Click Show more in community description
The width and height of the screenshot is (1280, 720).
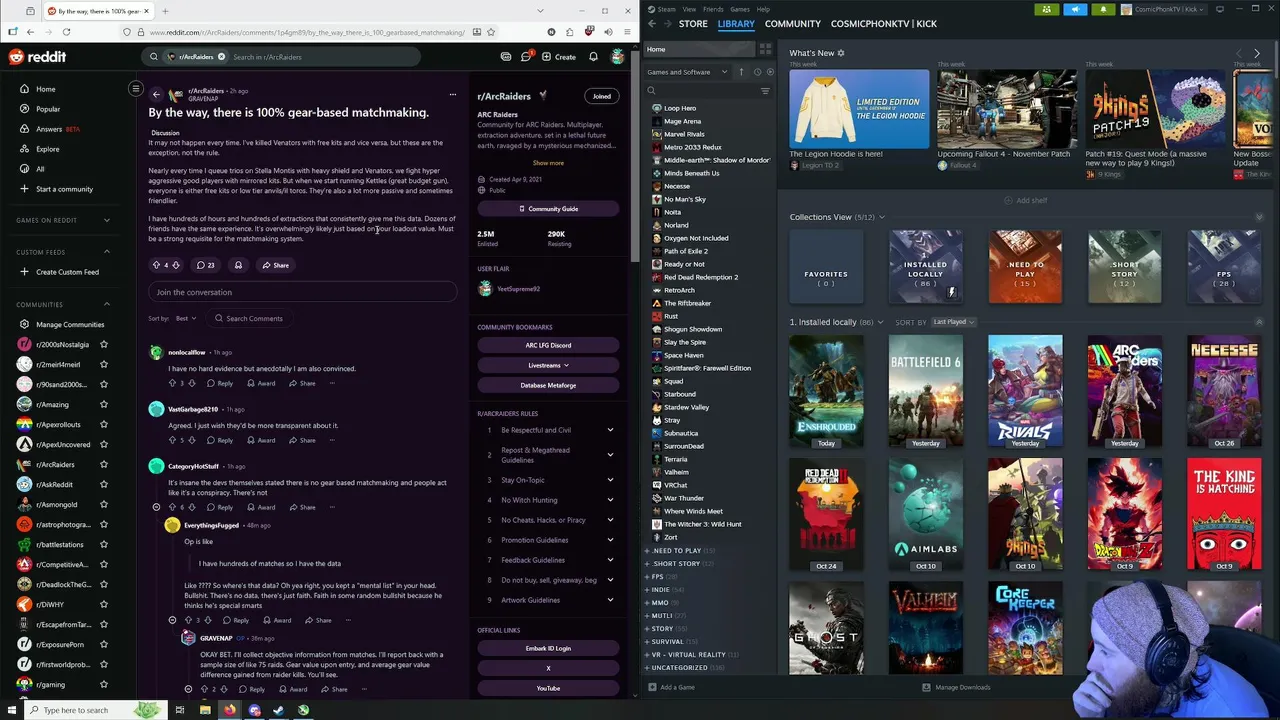click(548, 163)
